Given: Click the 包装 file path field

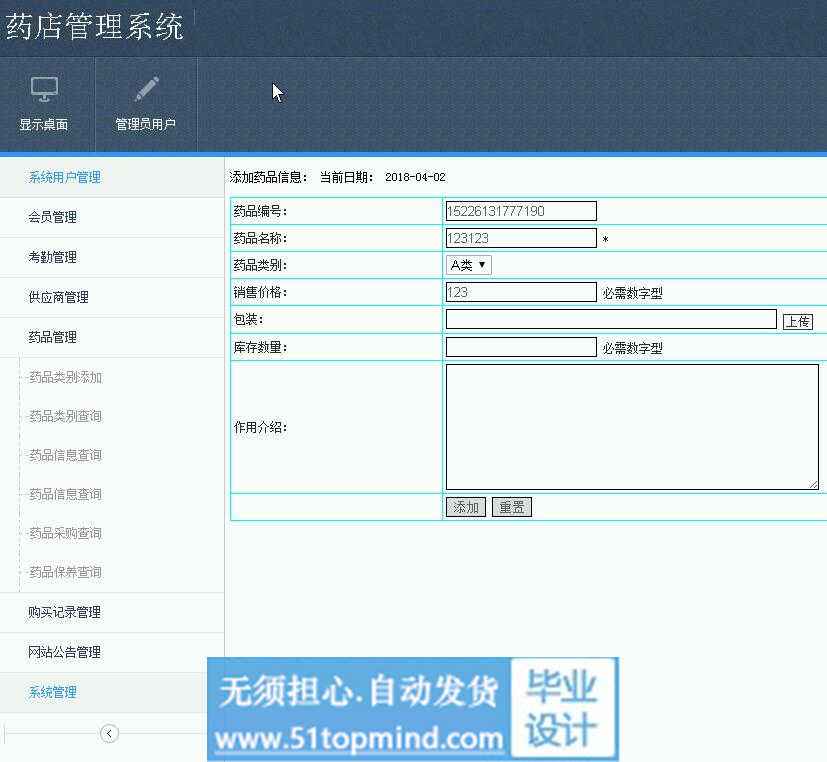Looking at the screenshot, I should pyautogui.click(x=611, y=319).
